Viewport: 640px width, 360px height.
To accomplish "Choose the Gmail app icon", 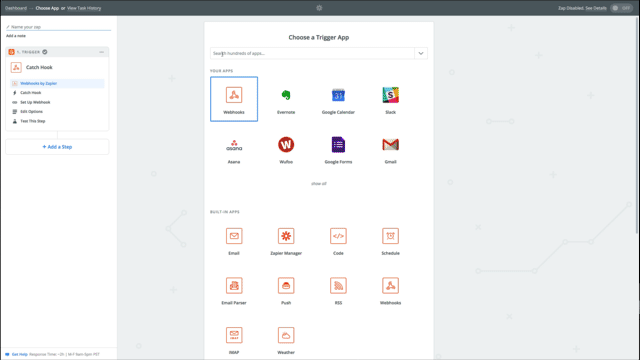I will tap(390, 145).
